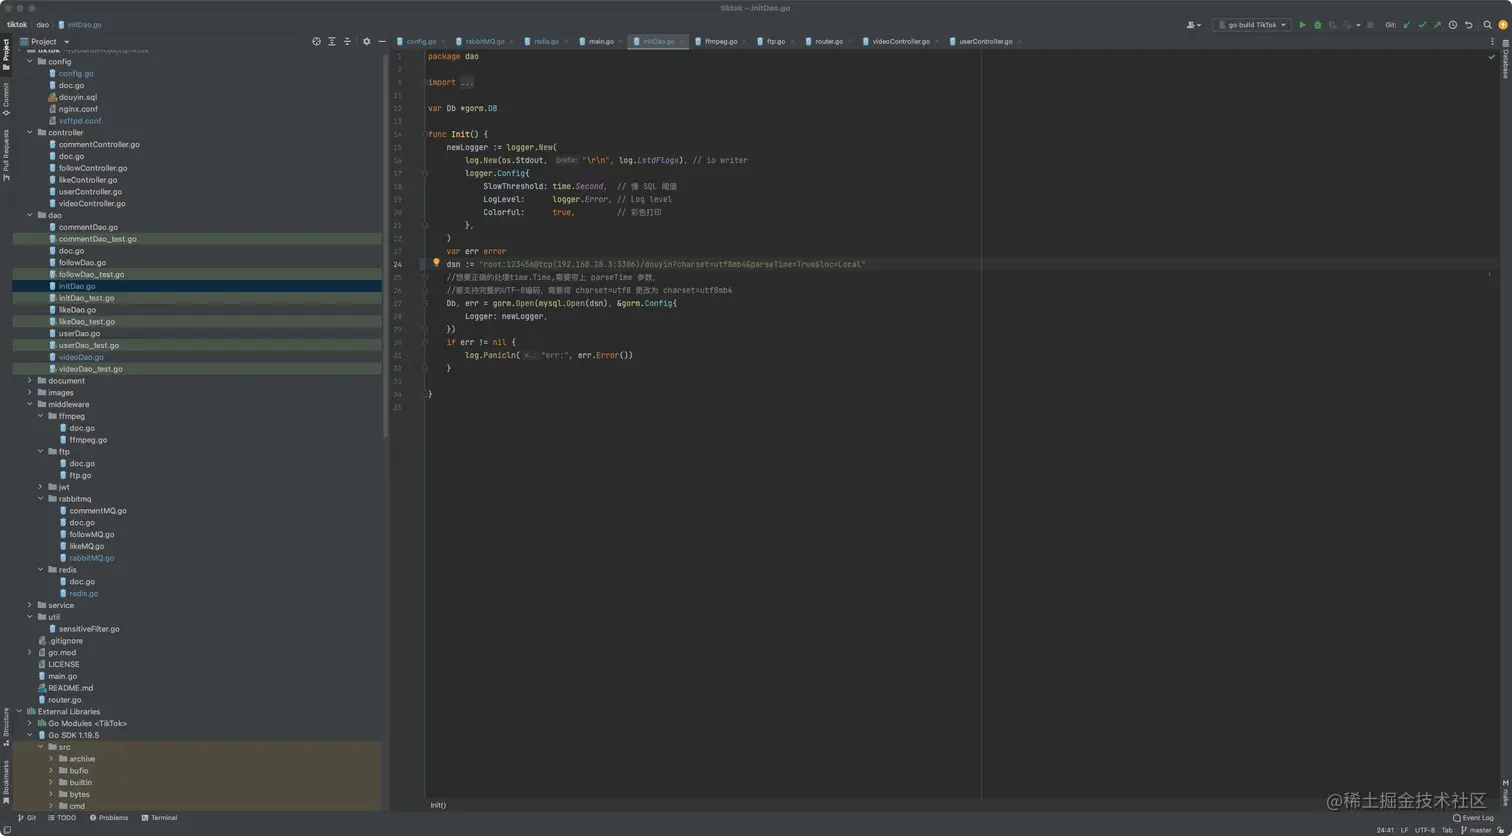
Task: Click the master branch status widget
Action: (x=1476, y=830)
